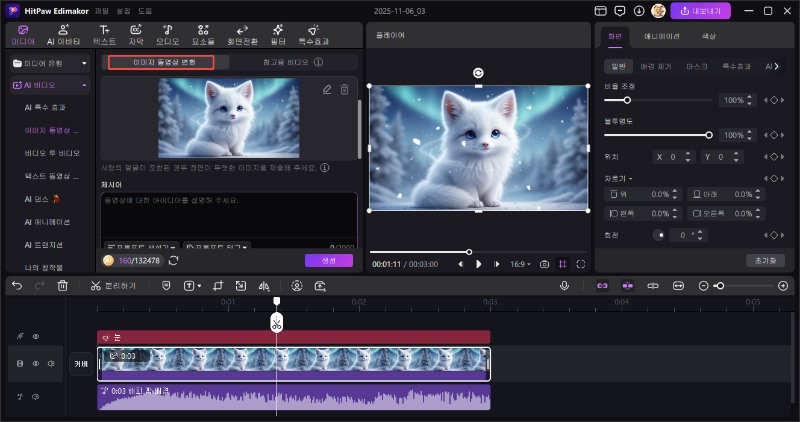The image size is (800, 422).
Task: Enter fullscreen preview in the player
Action: [581, 264]
